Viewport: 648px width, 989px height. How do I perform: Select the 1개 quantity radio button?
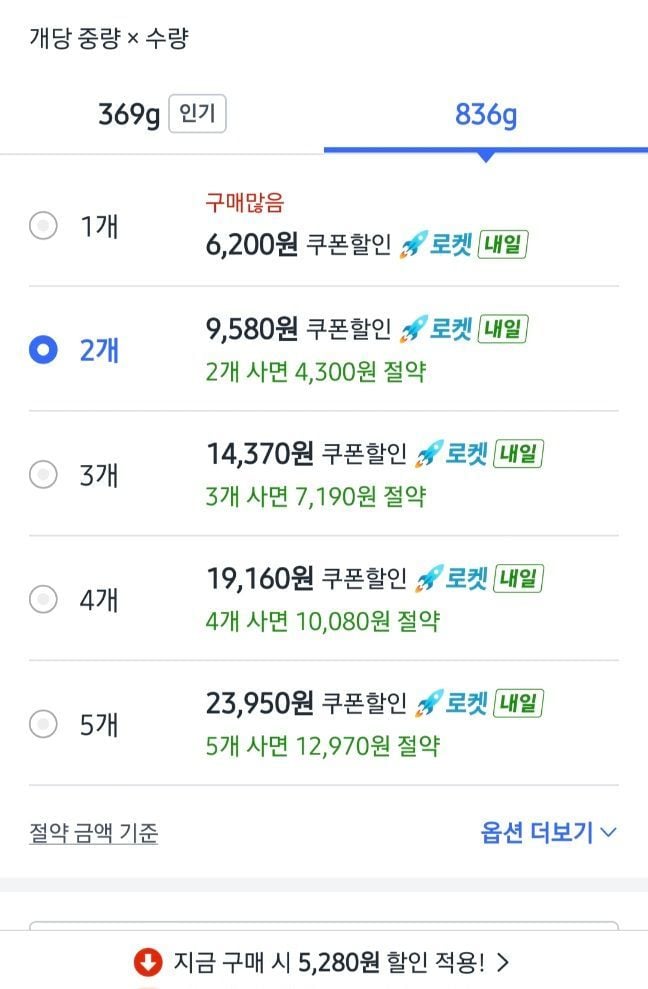43,227
